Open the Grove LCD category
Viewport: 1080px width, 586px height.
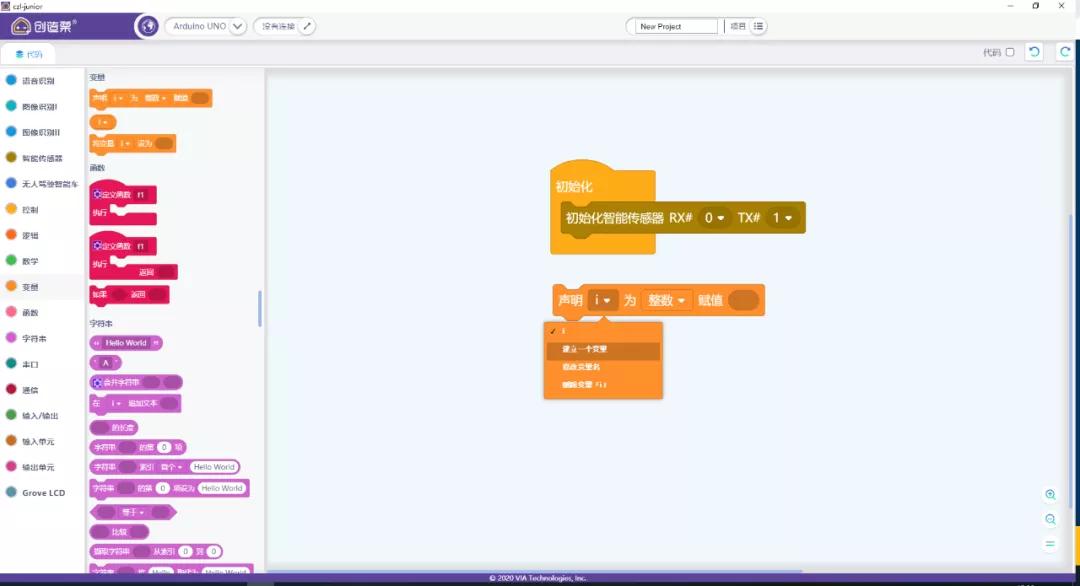(x=42, y=493)
